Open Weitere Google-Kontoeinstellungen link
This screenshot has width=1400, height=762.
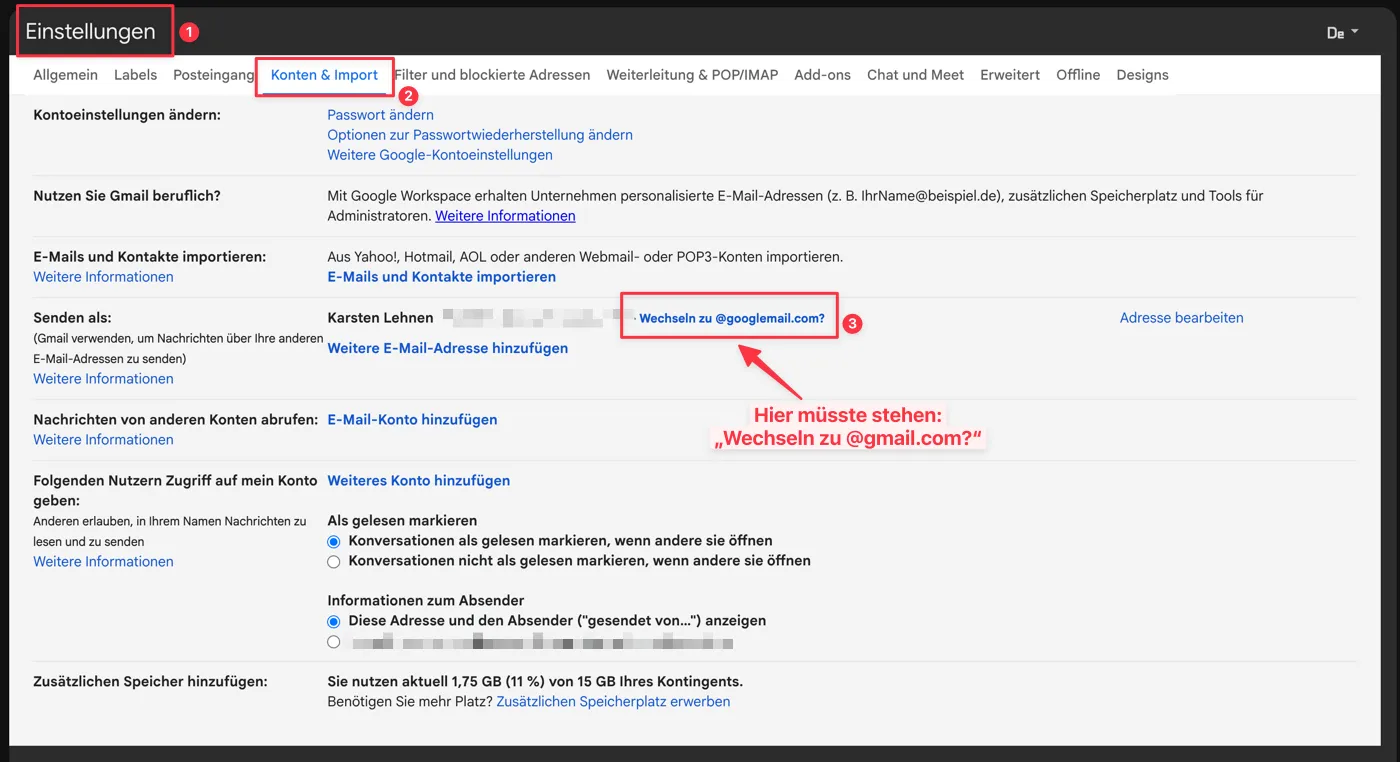pos(439,155)
